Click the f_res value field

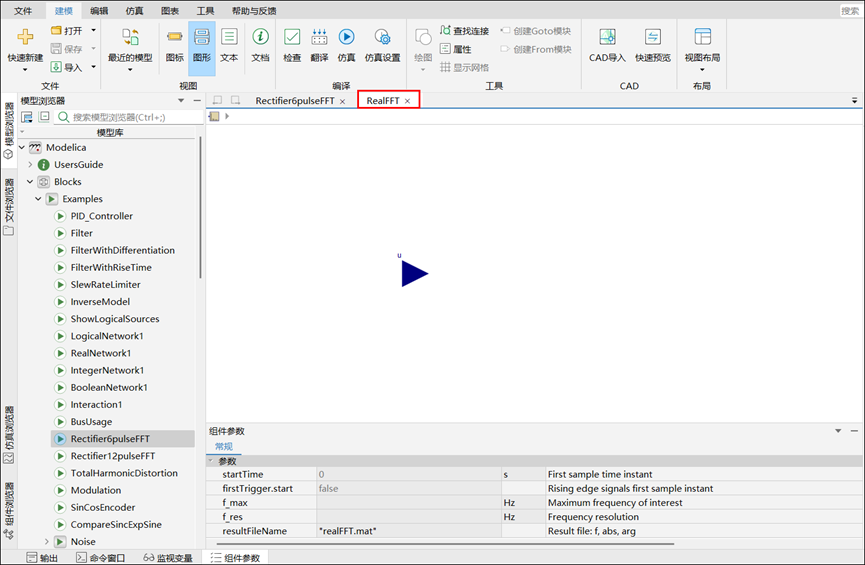[x=409, y=516]
